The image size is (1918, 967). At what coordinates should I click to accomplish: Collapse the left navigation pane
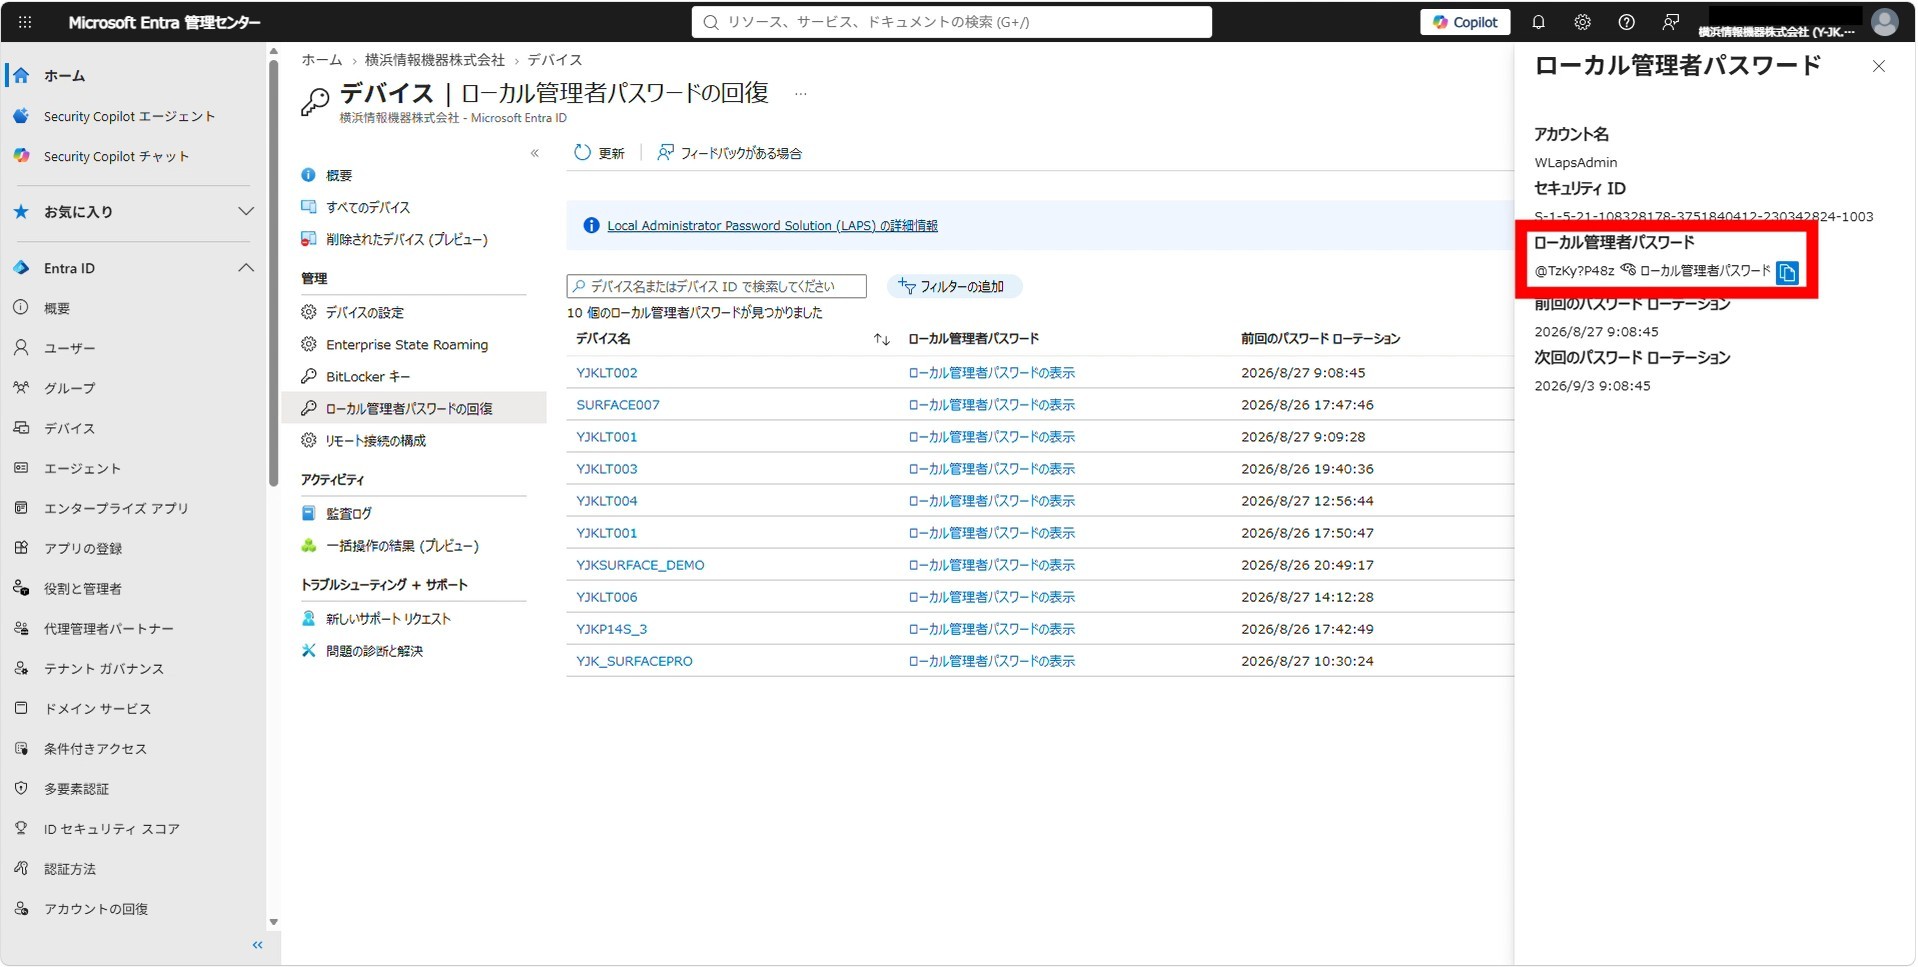258,945
